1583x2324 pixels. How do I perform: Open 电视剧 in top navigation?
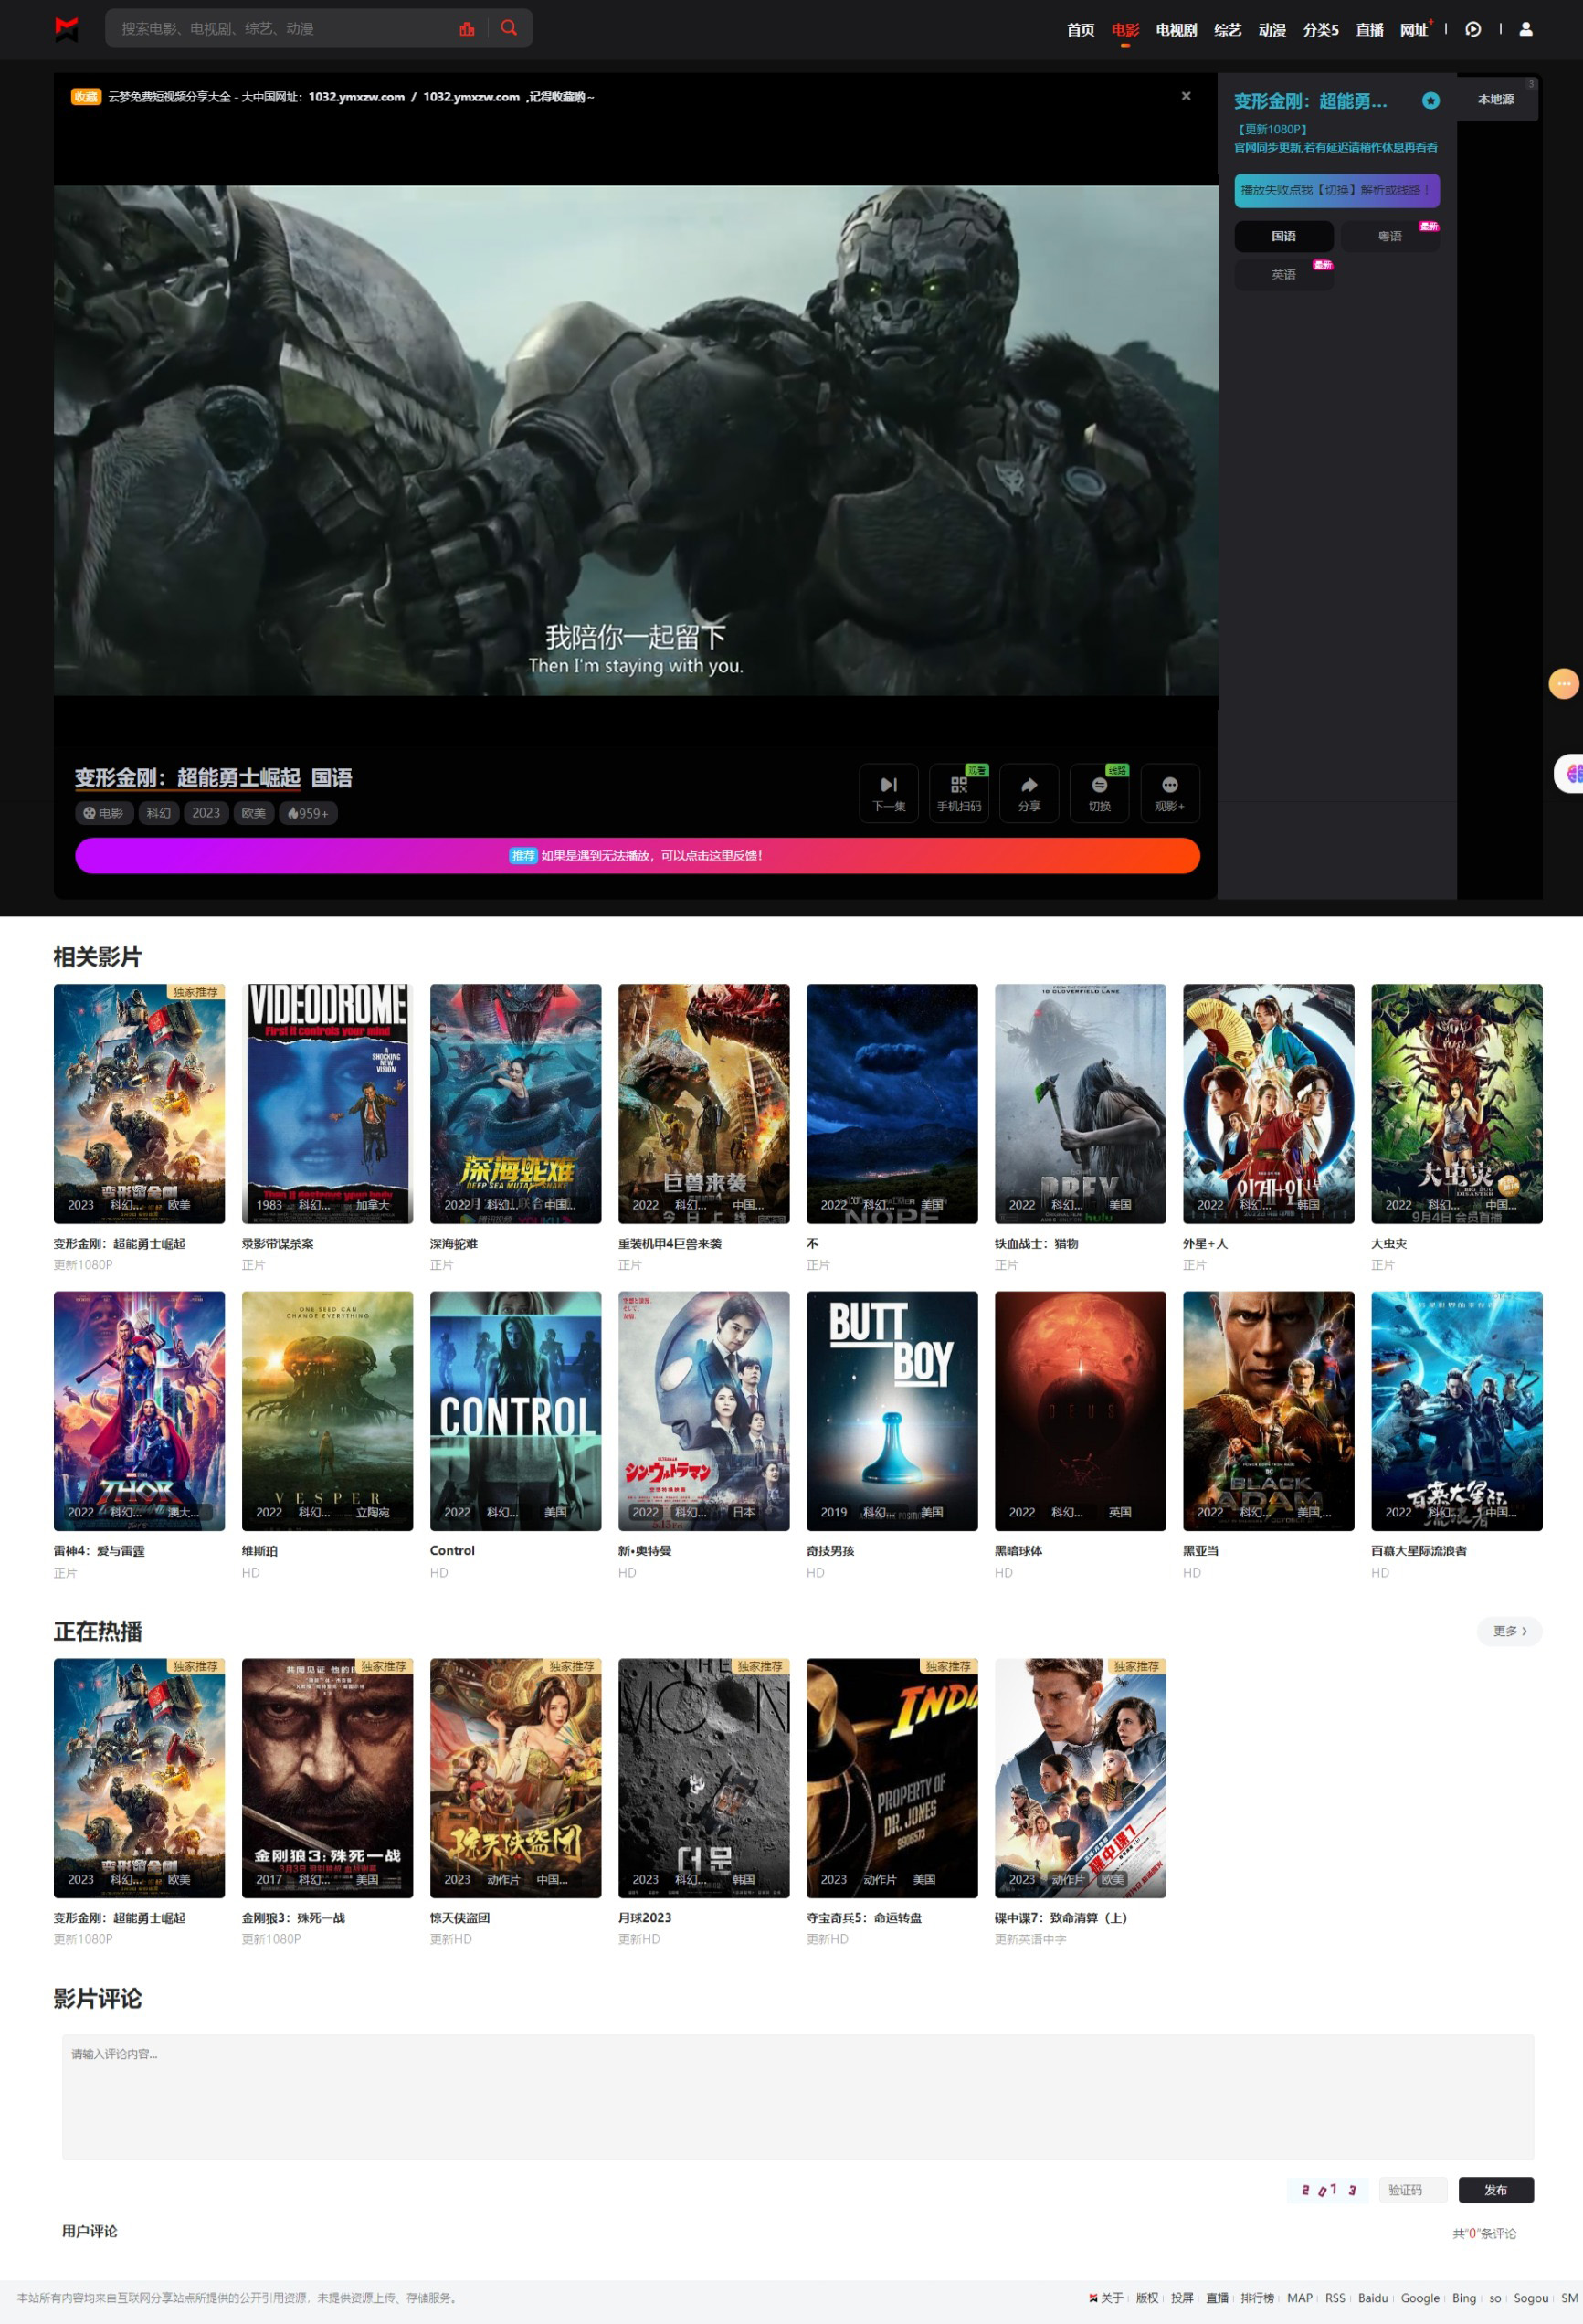coord(1176,30)
